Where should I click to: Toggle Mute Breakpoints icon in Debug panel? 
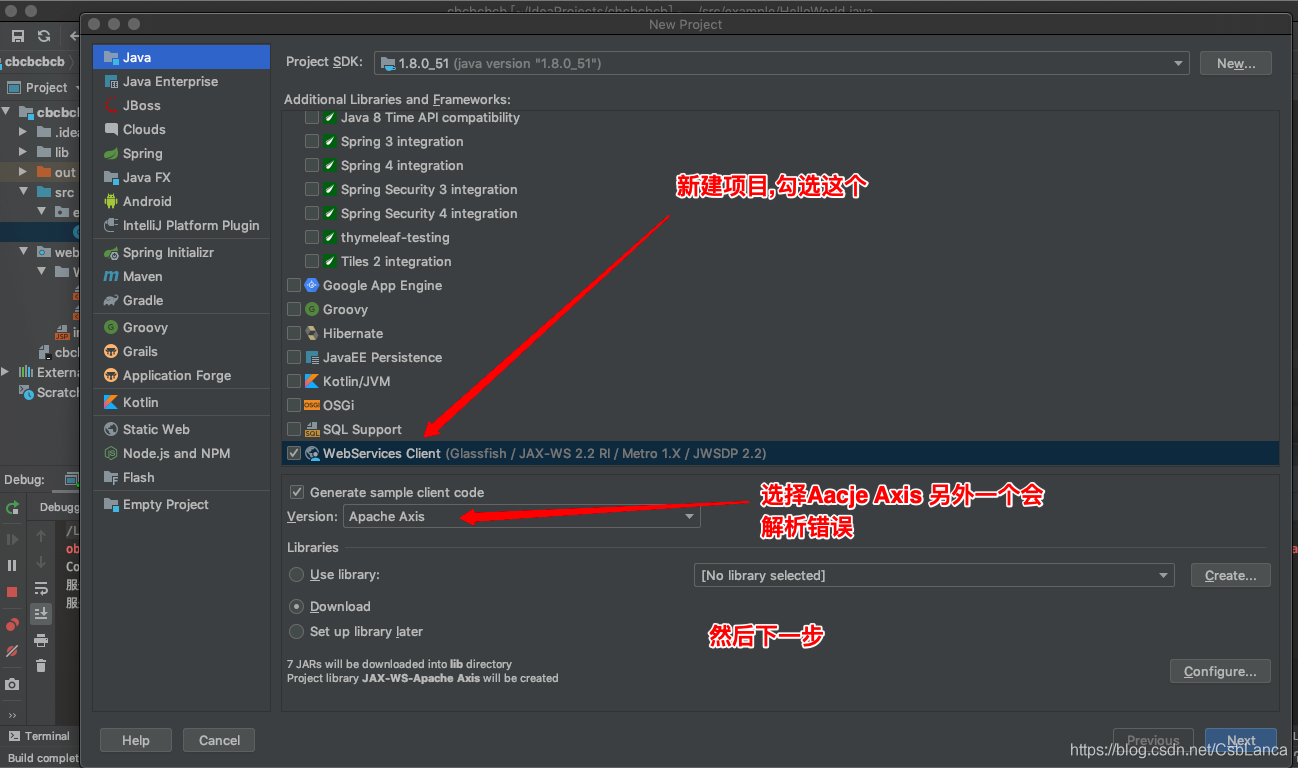[12, 651]
